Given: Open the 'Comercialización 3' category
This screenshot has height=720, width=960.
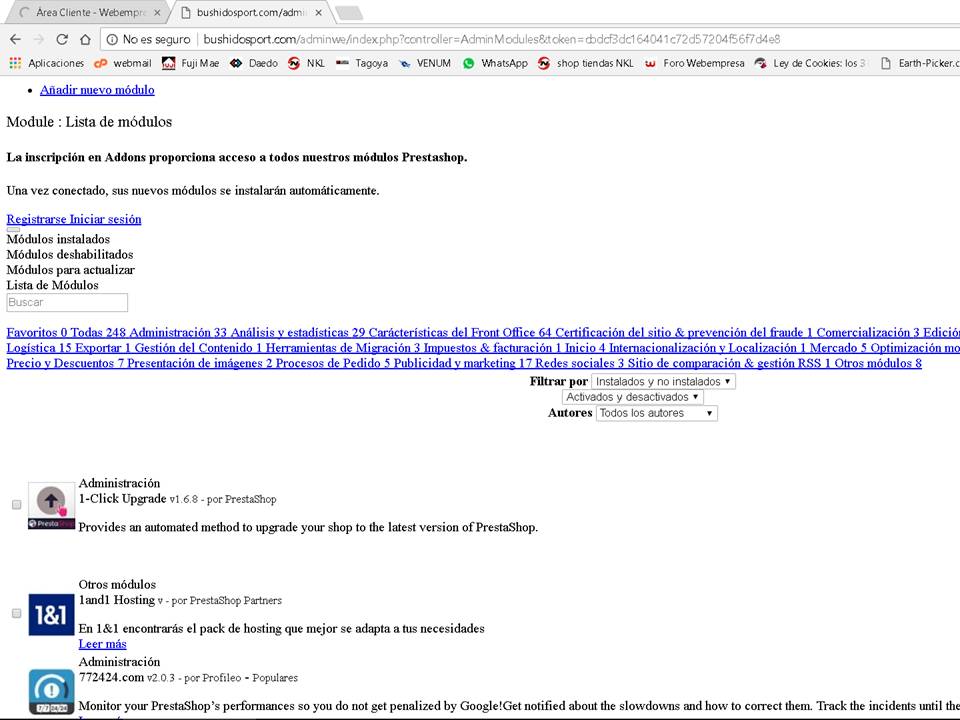Looking at the screenshot, I should click(x=868, y=332).
